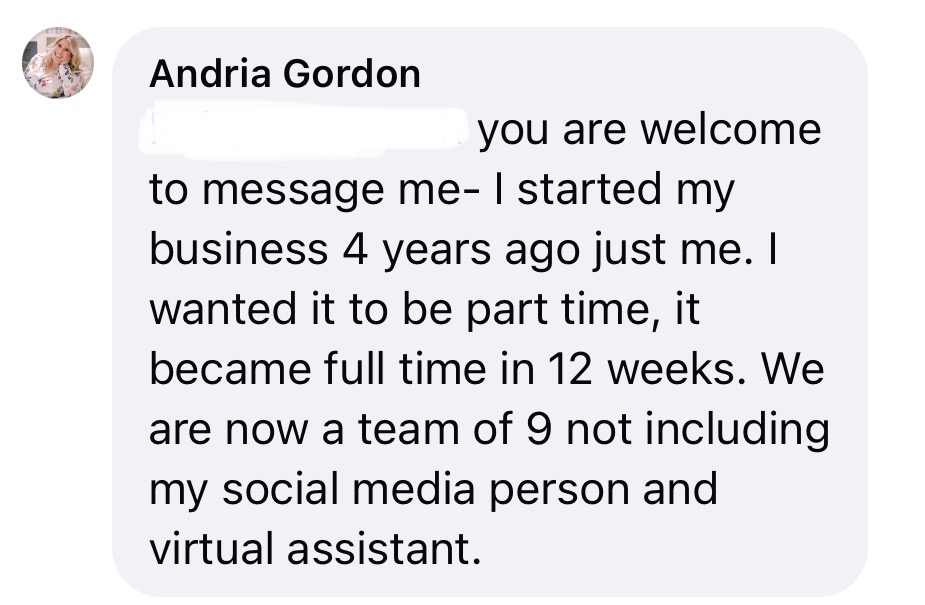
Task: Click the phrase "you are welcome"
Action: [650, 131]
